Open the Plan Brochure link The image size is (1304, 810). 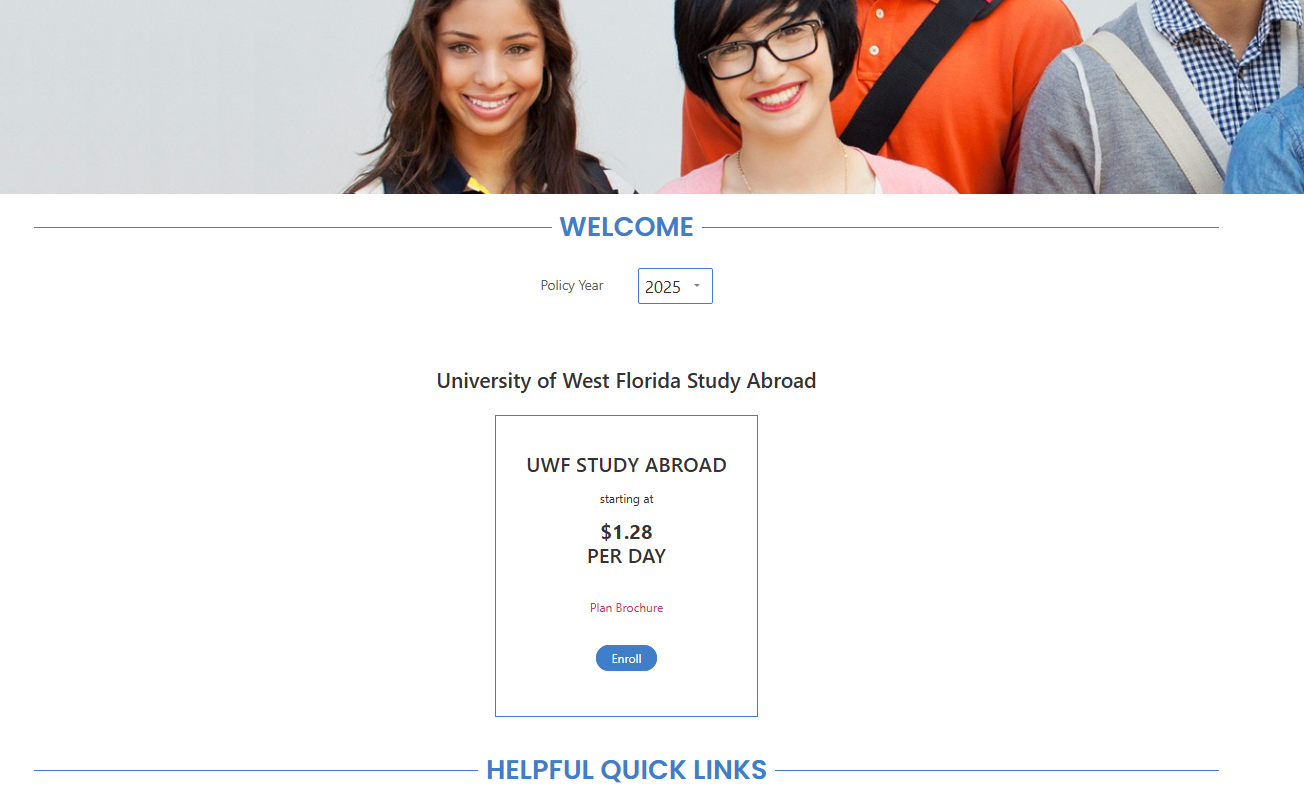click(x=626, y=607)
